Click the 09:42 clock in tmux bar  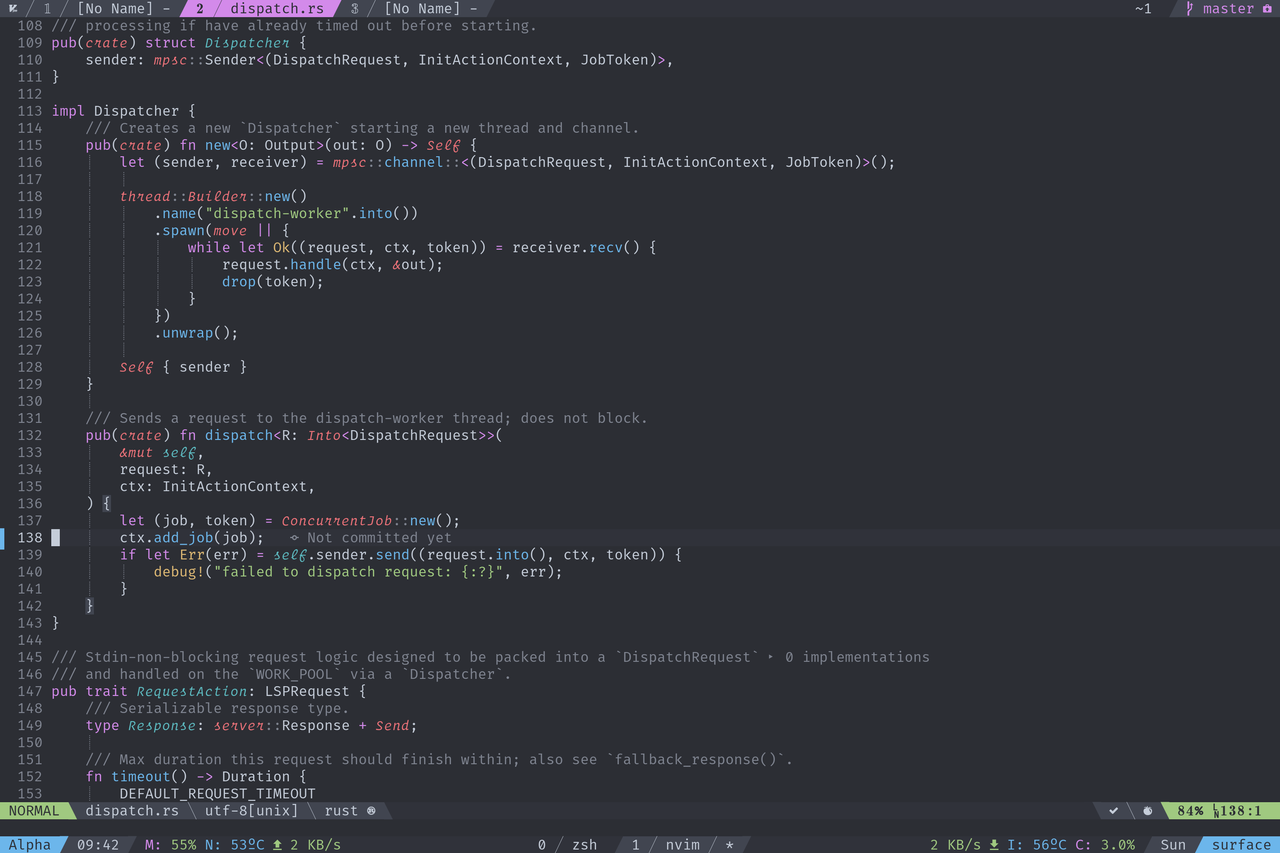coord(98,845)
